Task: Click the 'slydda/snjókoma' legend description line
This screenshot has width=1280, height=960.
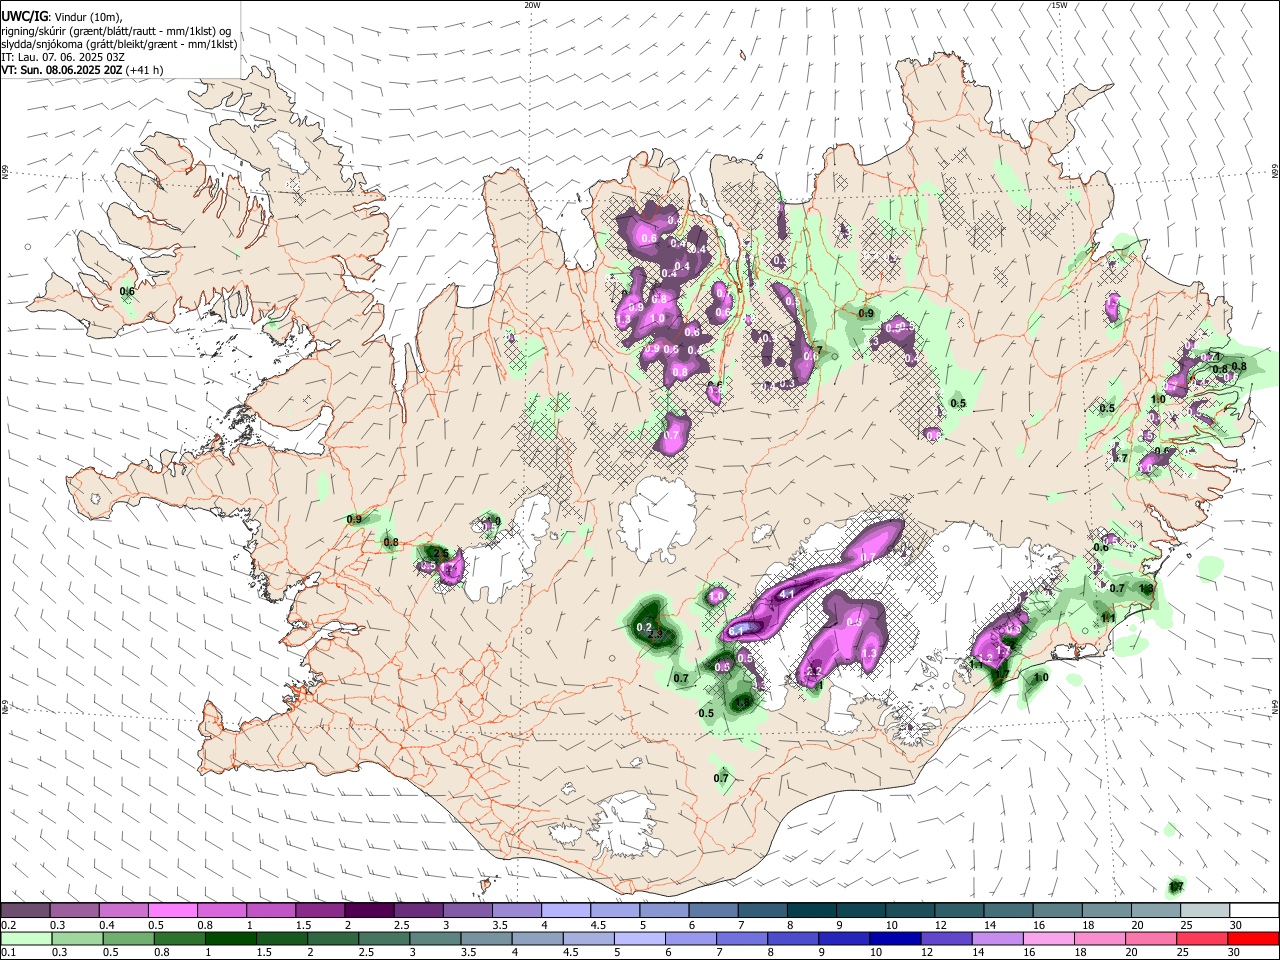Action: pos(119,44)
